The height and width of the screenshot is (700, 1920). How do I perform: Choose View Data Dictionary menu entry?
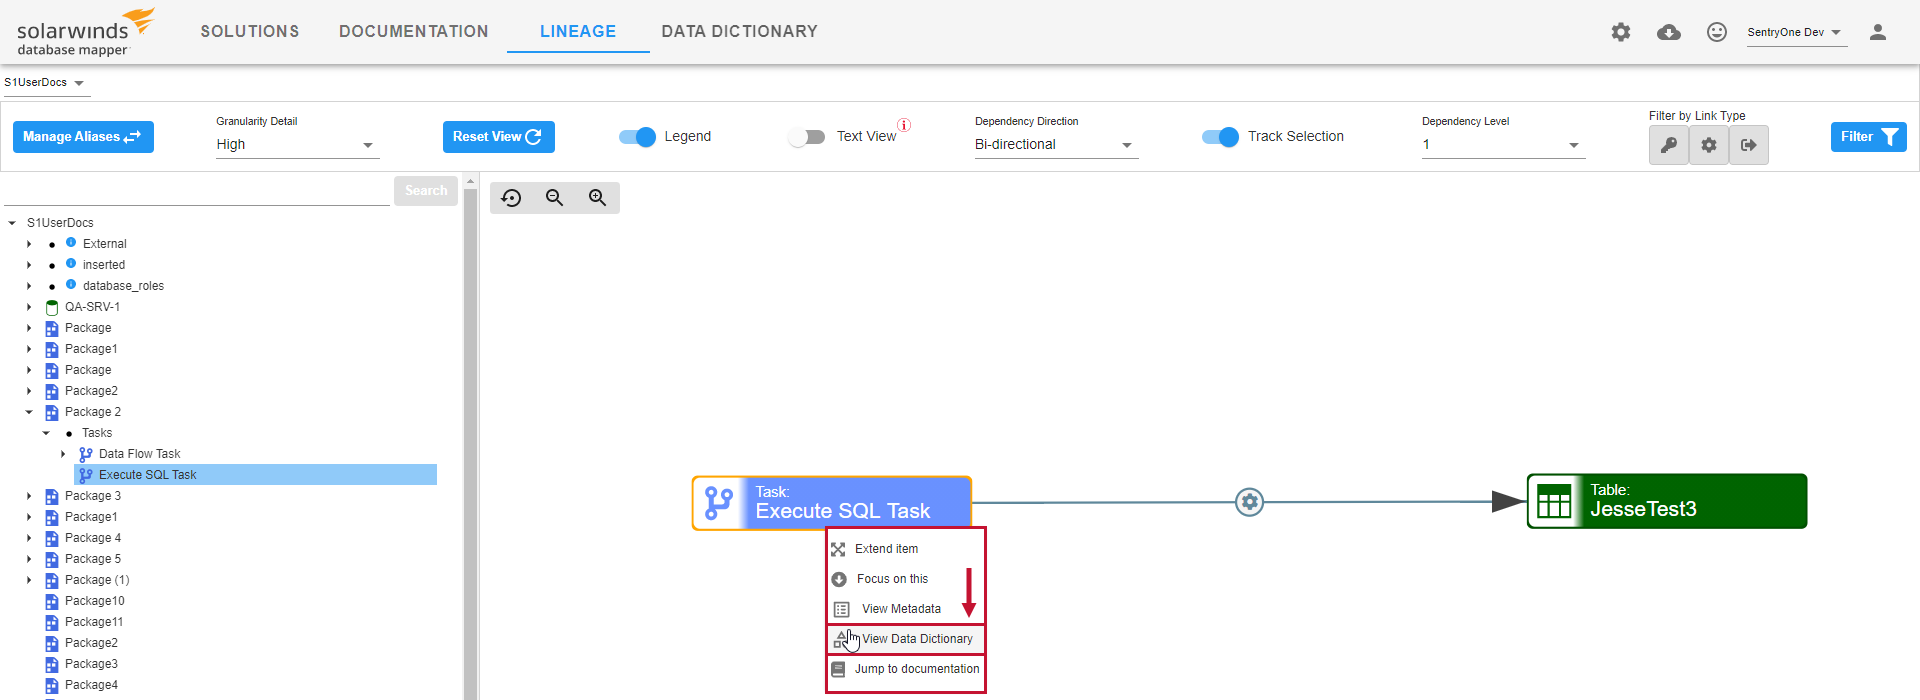905,639
